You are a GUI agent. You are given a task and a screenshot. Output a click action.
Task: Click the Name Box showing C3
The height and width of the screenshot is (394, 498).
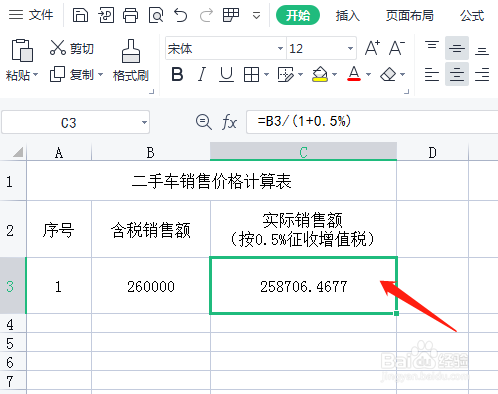click(69, 123)
